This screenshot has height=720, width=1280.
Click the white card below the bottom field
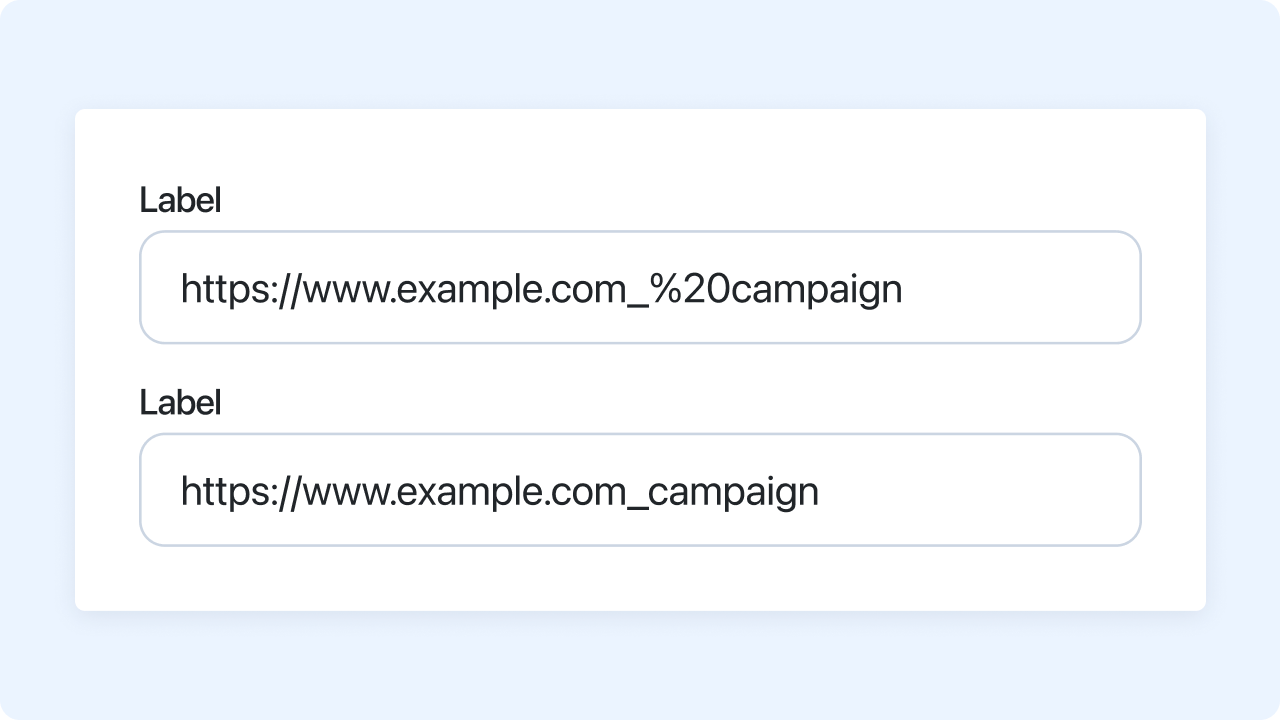coord(640,578)
